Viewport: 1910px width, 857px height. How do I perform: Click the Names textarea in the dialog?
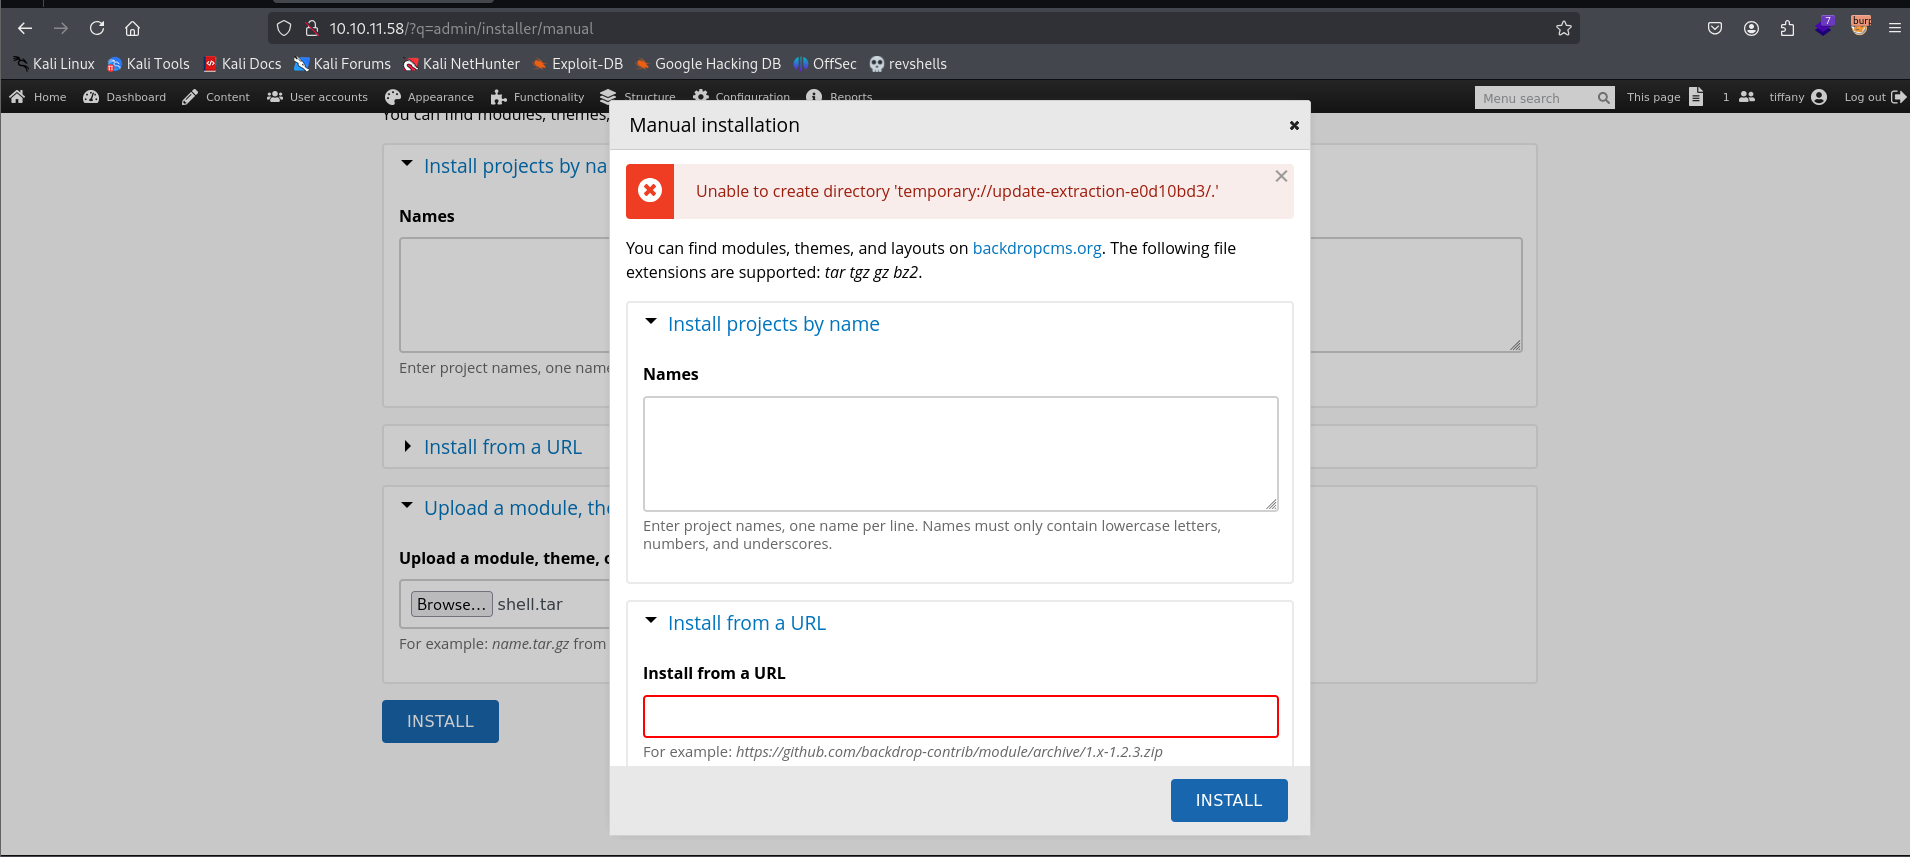960,454
